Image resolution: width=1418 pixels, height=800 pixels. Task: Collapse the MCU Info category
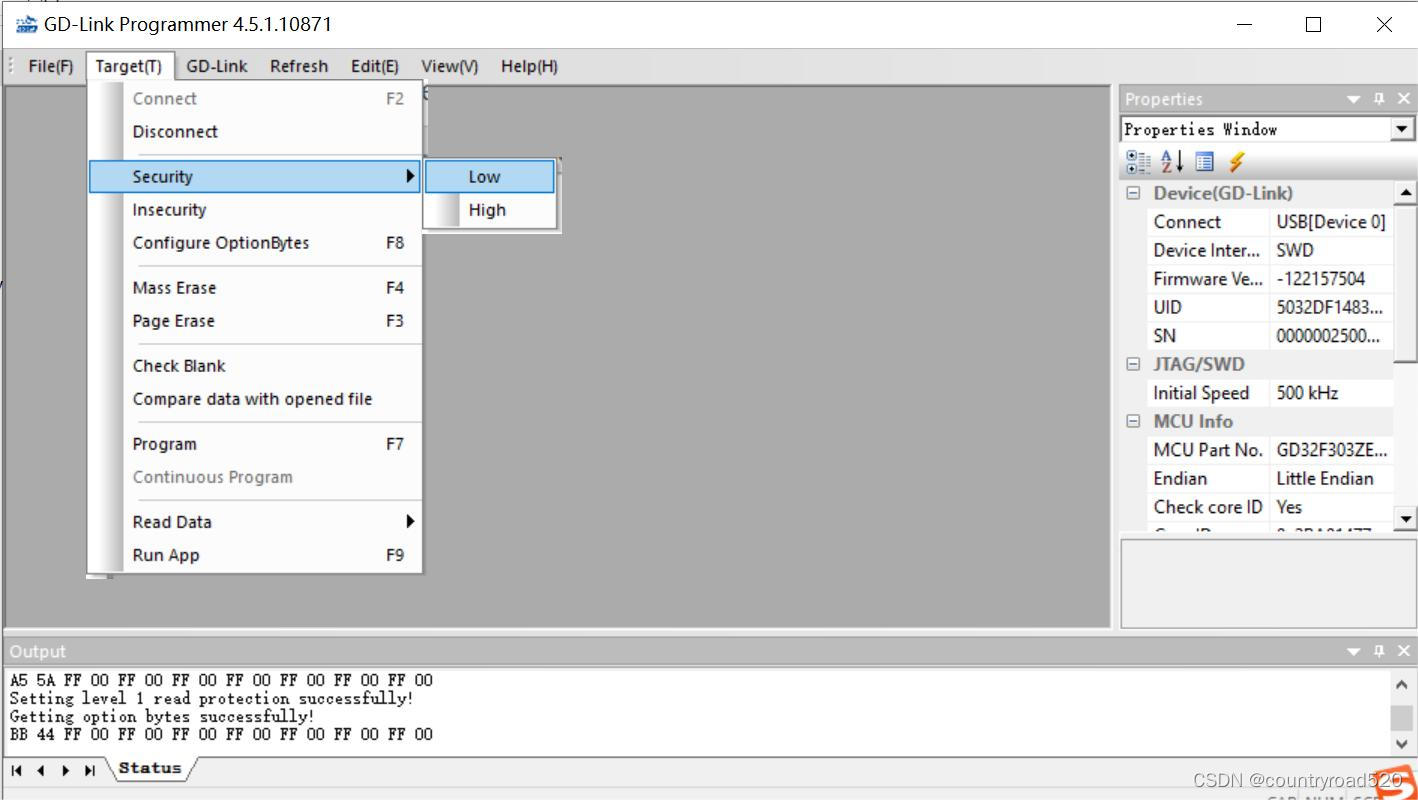(x=1133, y=421)
